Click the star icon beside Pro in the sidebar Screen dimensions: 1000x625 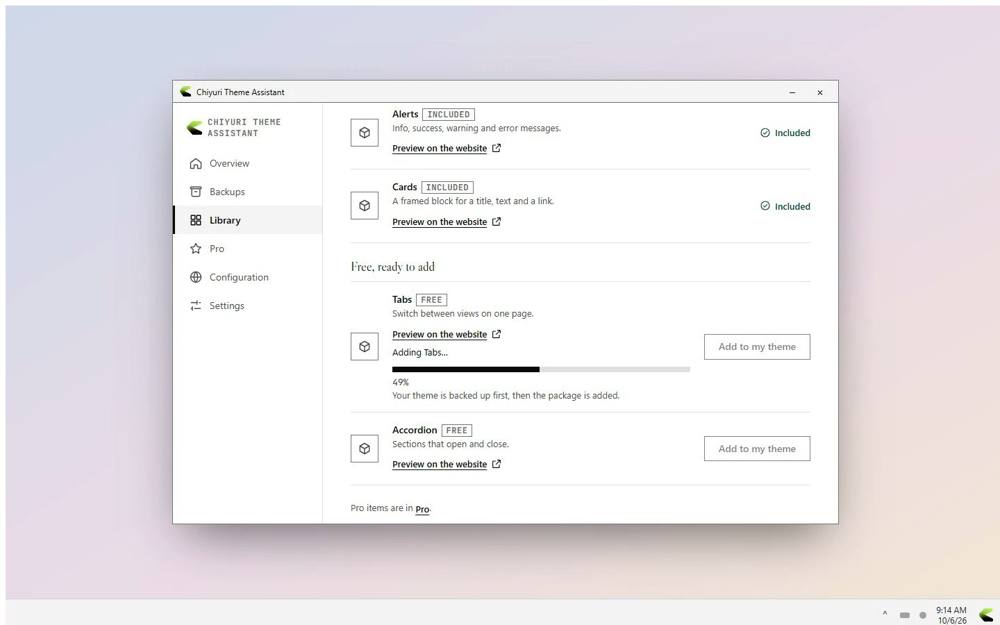coord(196,249)
